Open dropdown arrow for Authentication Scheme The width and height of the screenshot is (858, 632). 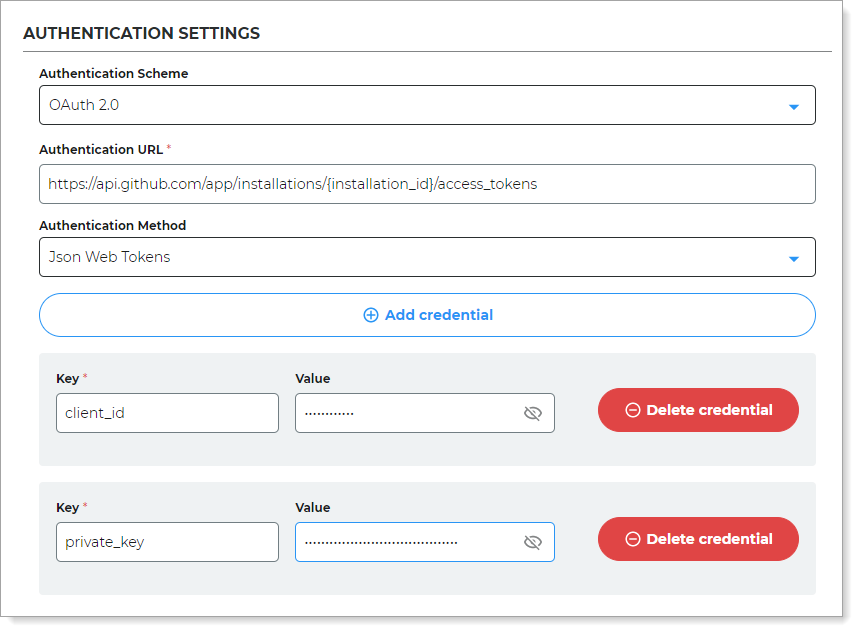[793, 106]
